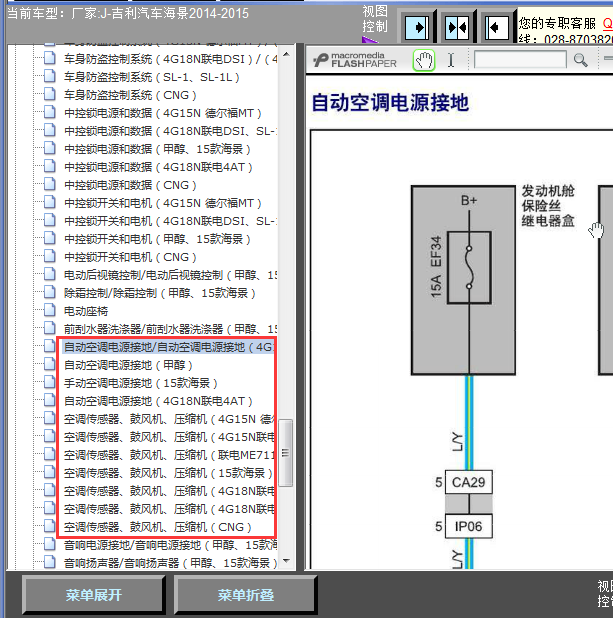Screen dimensions: 613x618
Task: Click document icon beside 音响扬声器
Action: coord(50,562)
